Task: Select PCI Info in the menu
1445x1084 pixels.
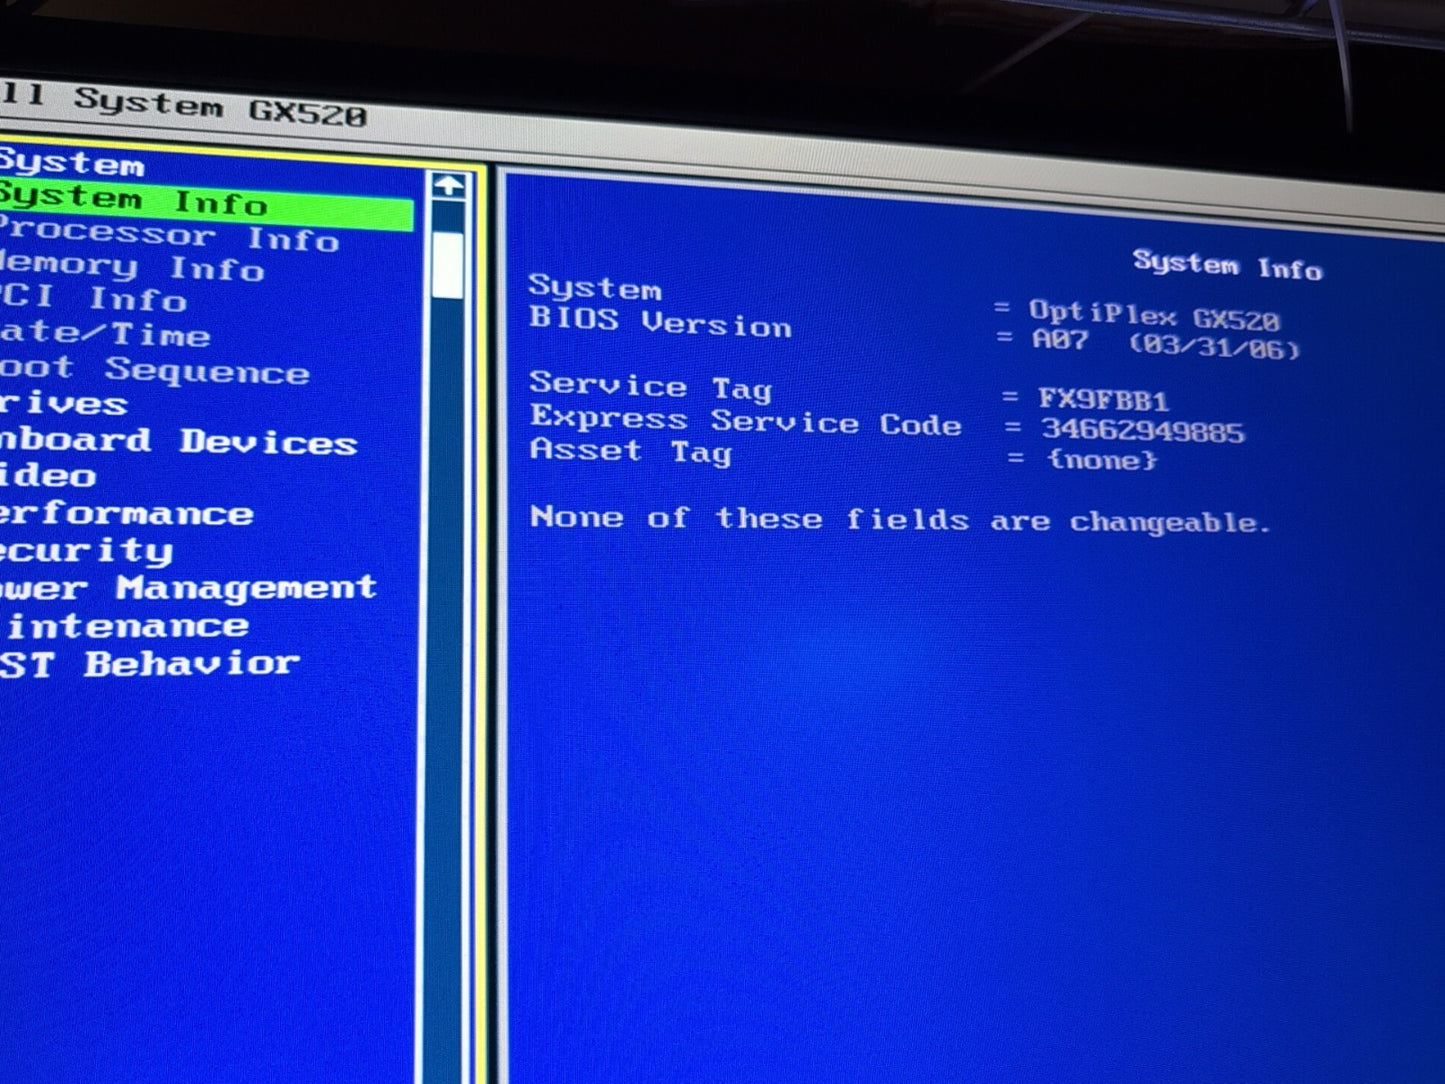Action: pyautogui.click(x=93, y=298)
